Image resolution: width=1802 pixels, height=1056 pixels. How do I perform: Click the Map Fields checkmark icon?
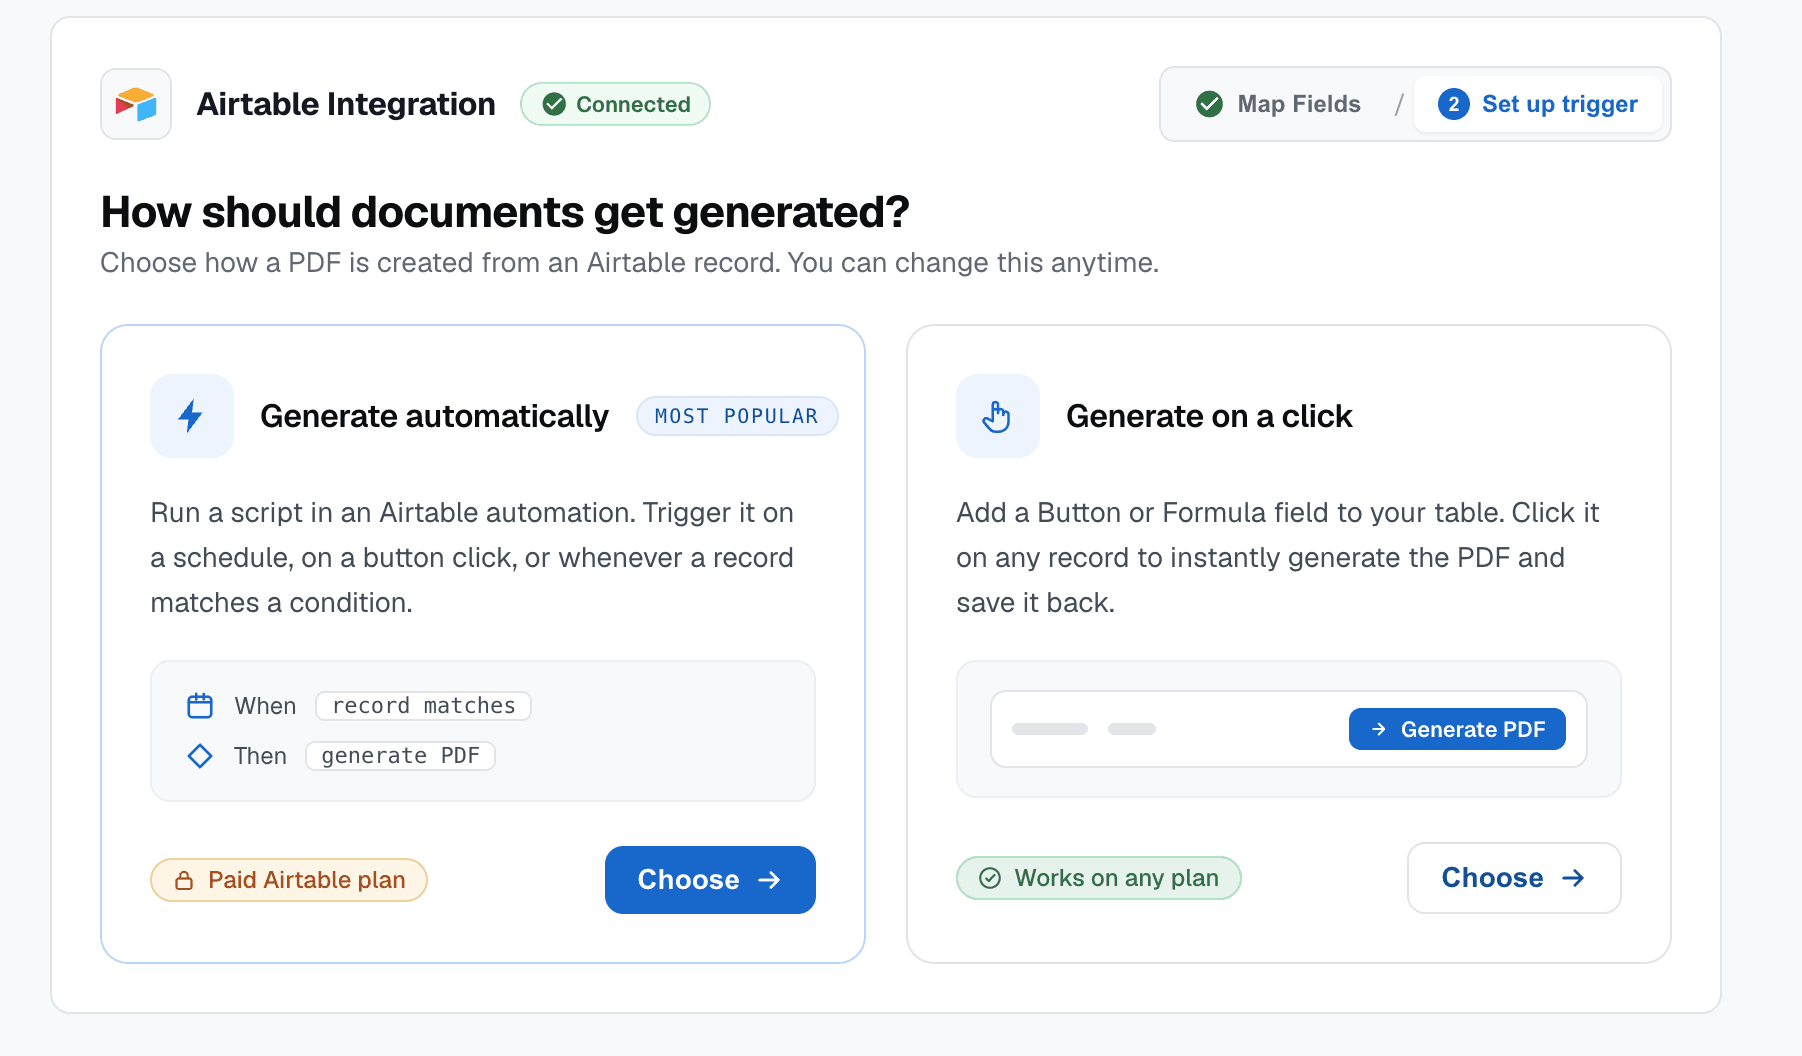point(1210,104)
